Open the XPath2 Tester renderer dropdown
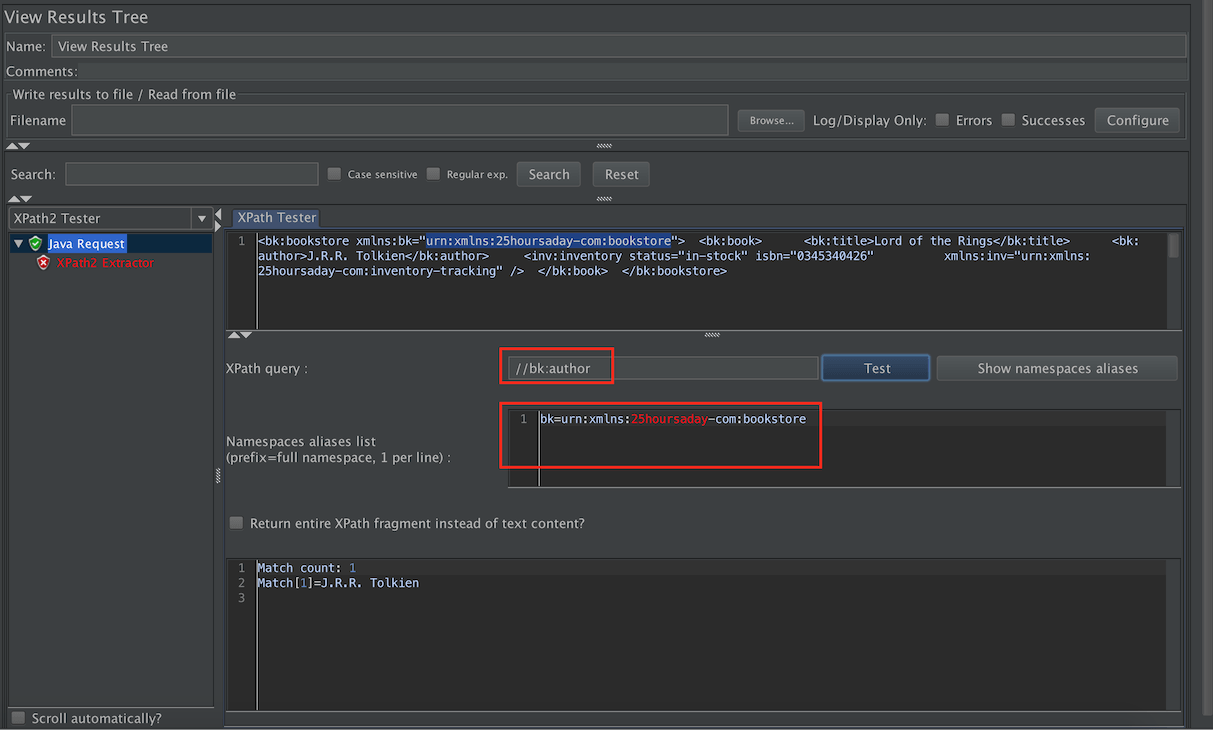 (202, 218)
